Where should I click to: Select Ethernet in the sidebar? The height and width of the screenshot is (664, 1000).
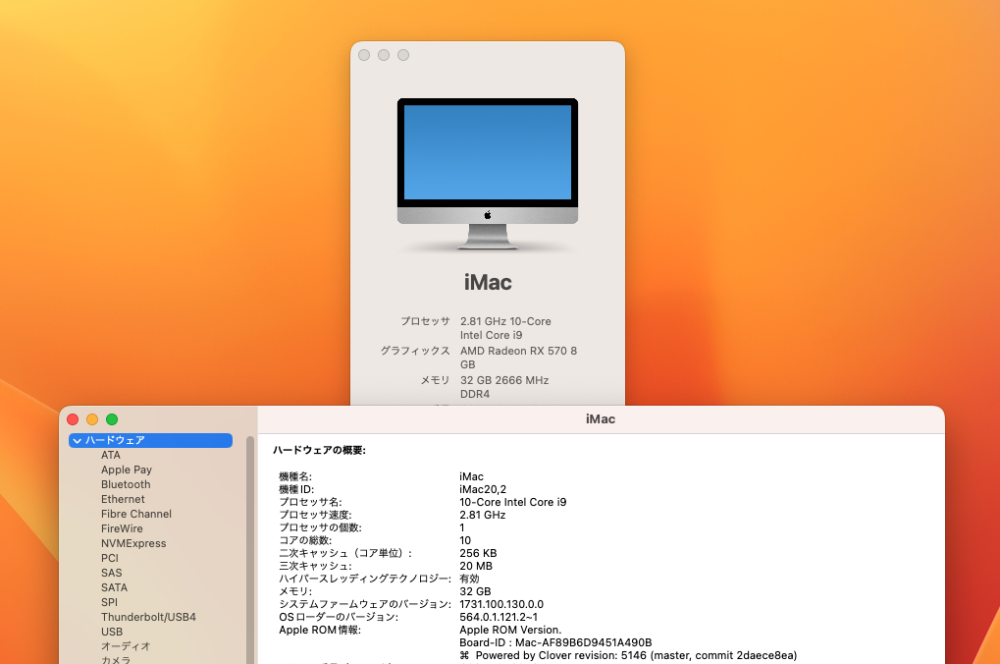pyautogui.click(x=122, y=499)
